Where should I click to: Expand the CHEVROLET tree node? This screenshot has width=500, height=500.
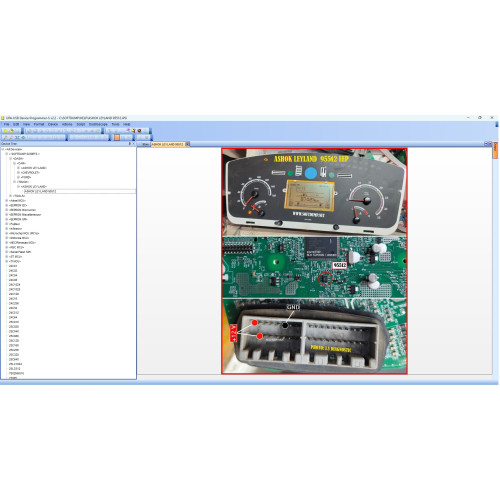[x=18, y=173]
